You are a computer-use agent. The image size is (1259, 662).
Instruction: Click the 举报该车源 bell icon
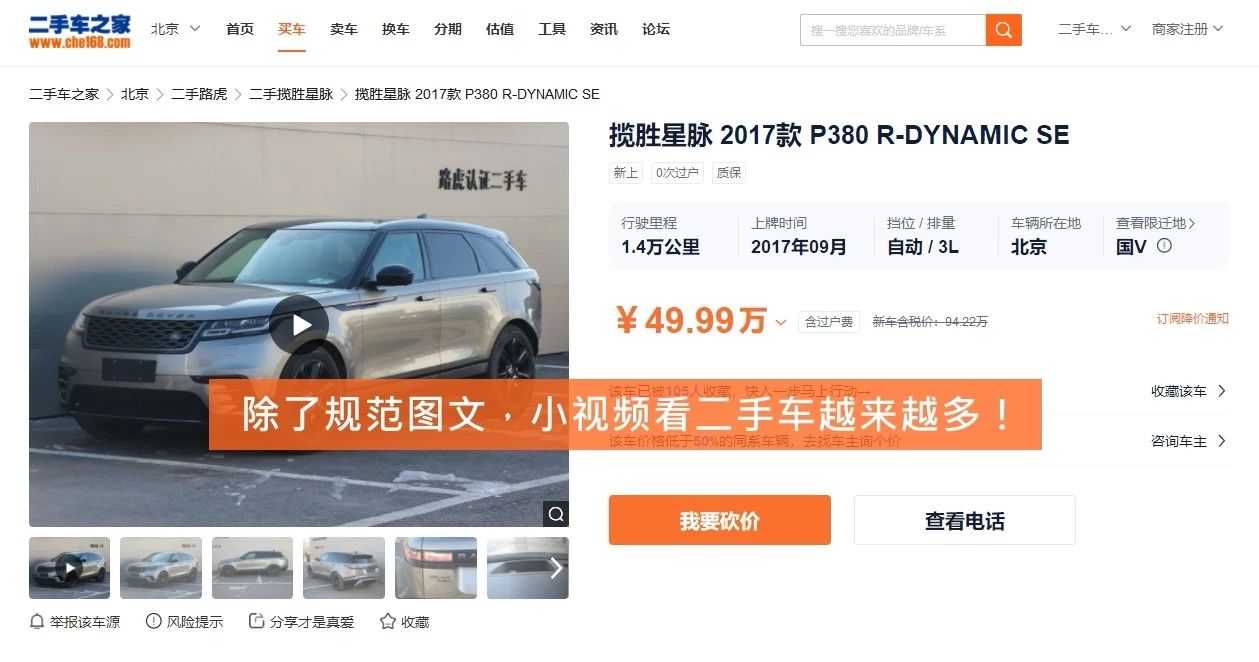tap(37, 622)
